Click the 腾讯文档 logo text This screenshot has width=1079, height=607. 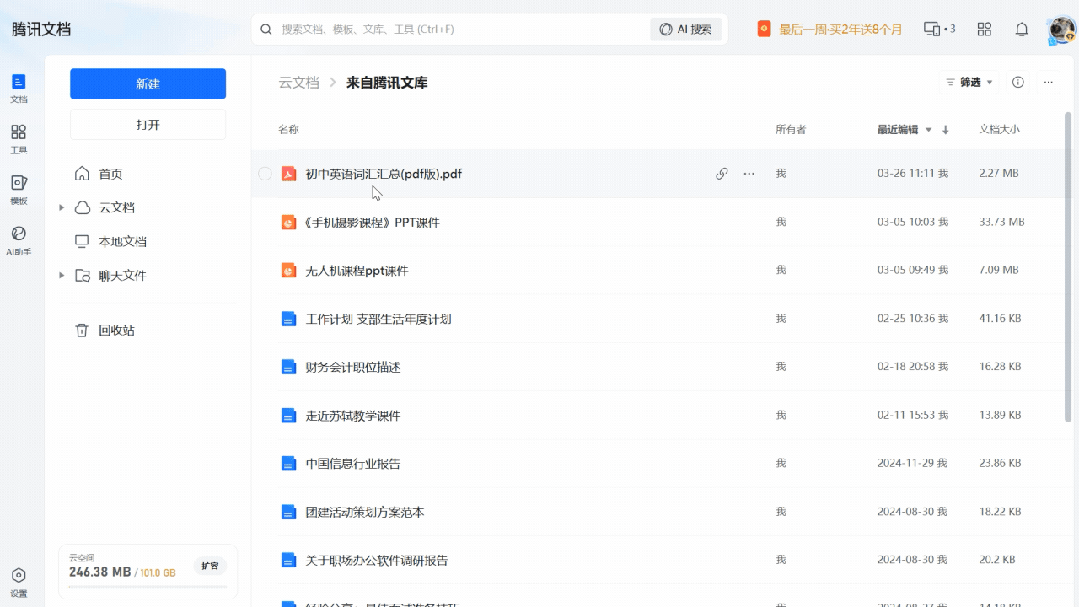point(41,29)
